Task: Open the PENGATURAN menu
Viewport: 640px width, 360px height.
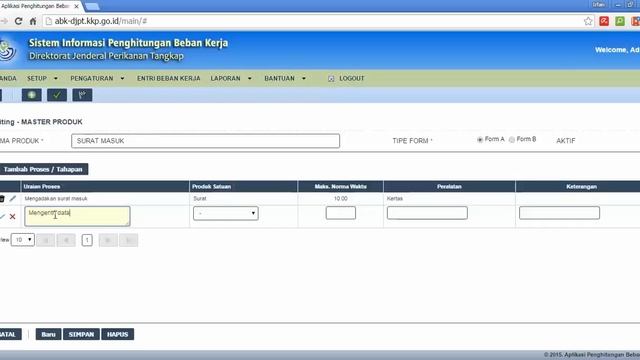Action: (x=92, y=78)
